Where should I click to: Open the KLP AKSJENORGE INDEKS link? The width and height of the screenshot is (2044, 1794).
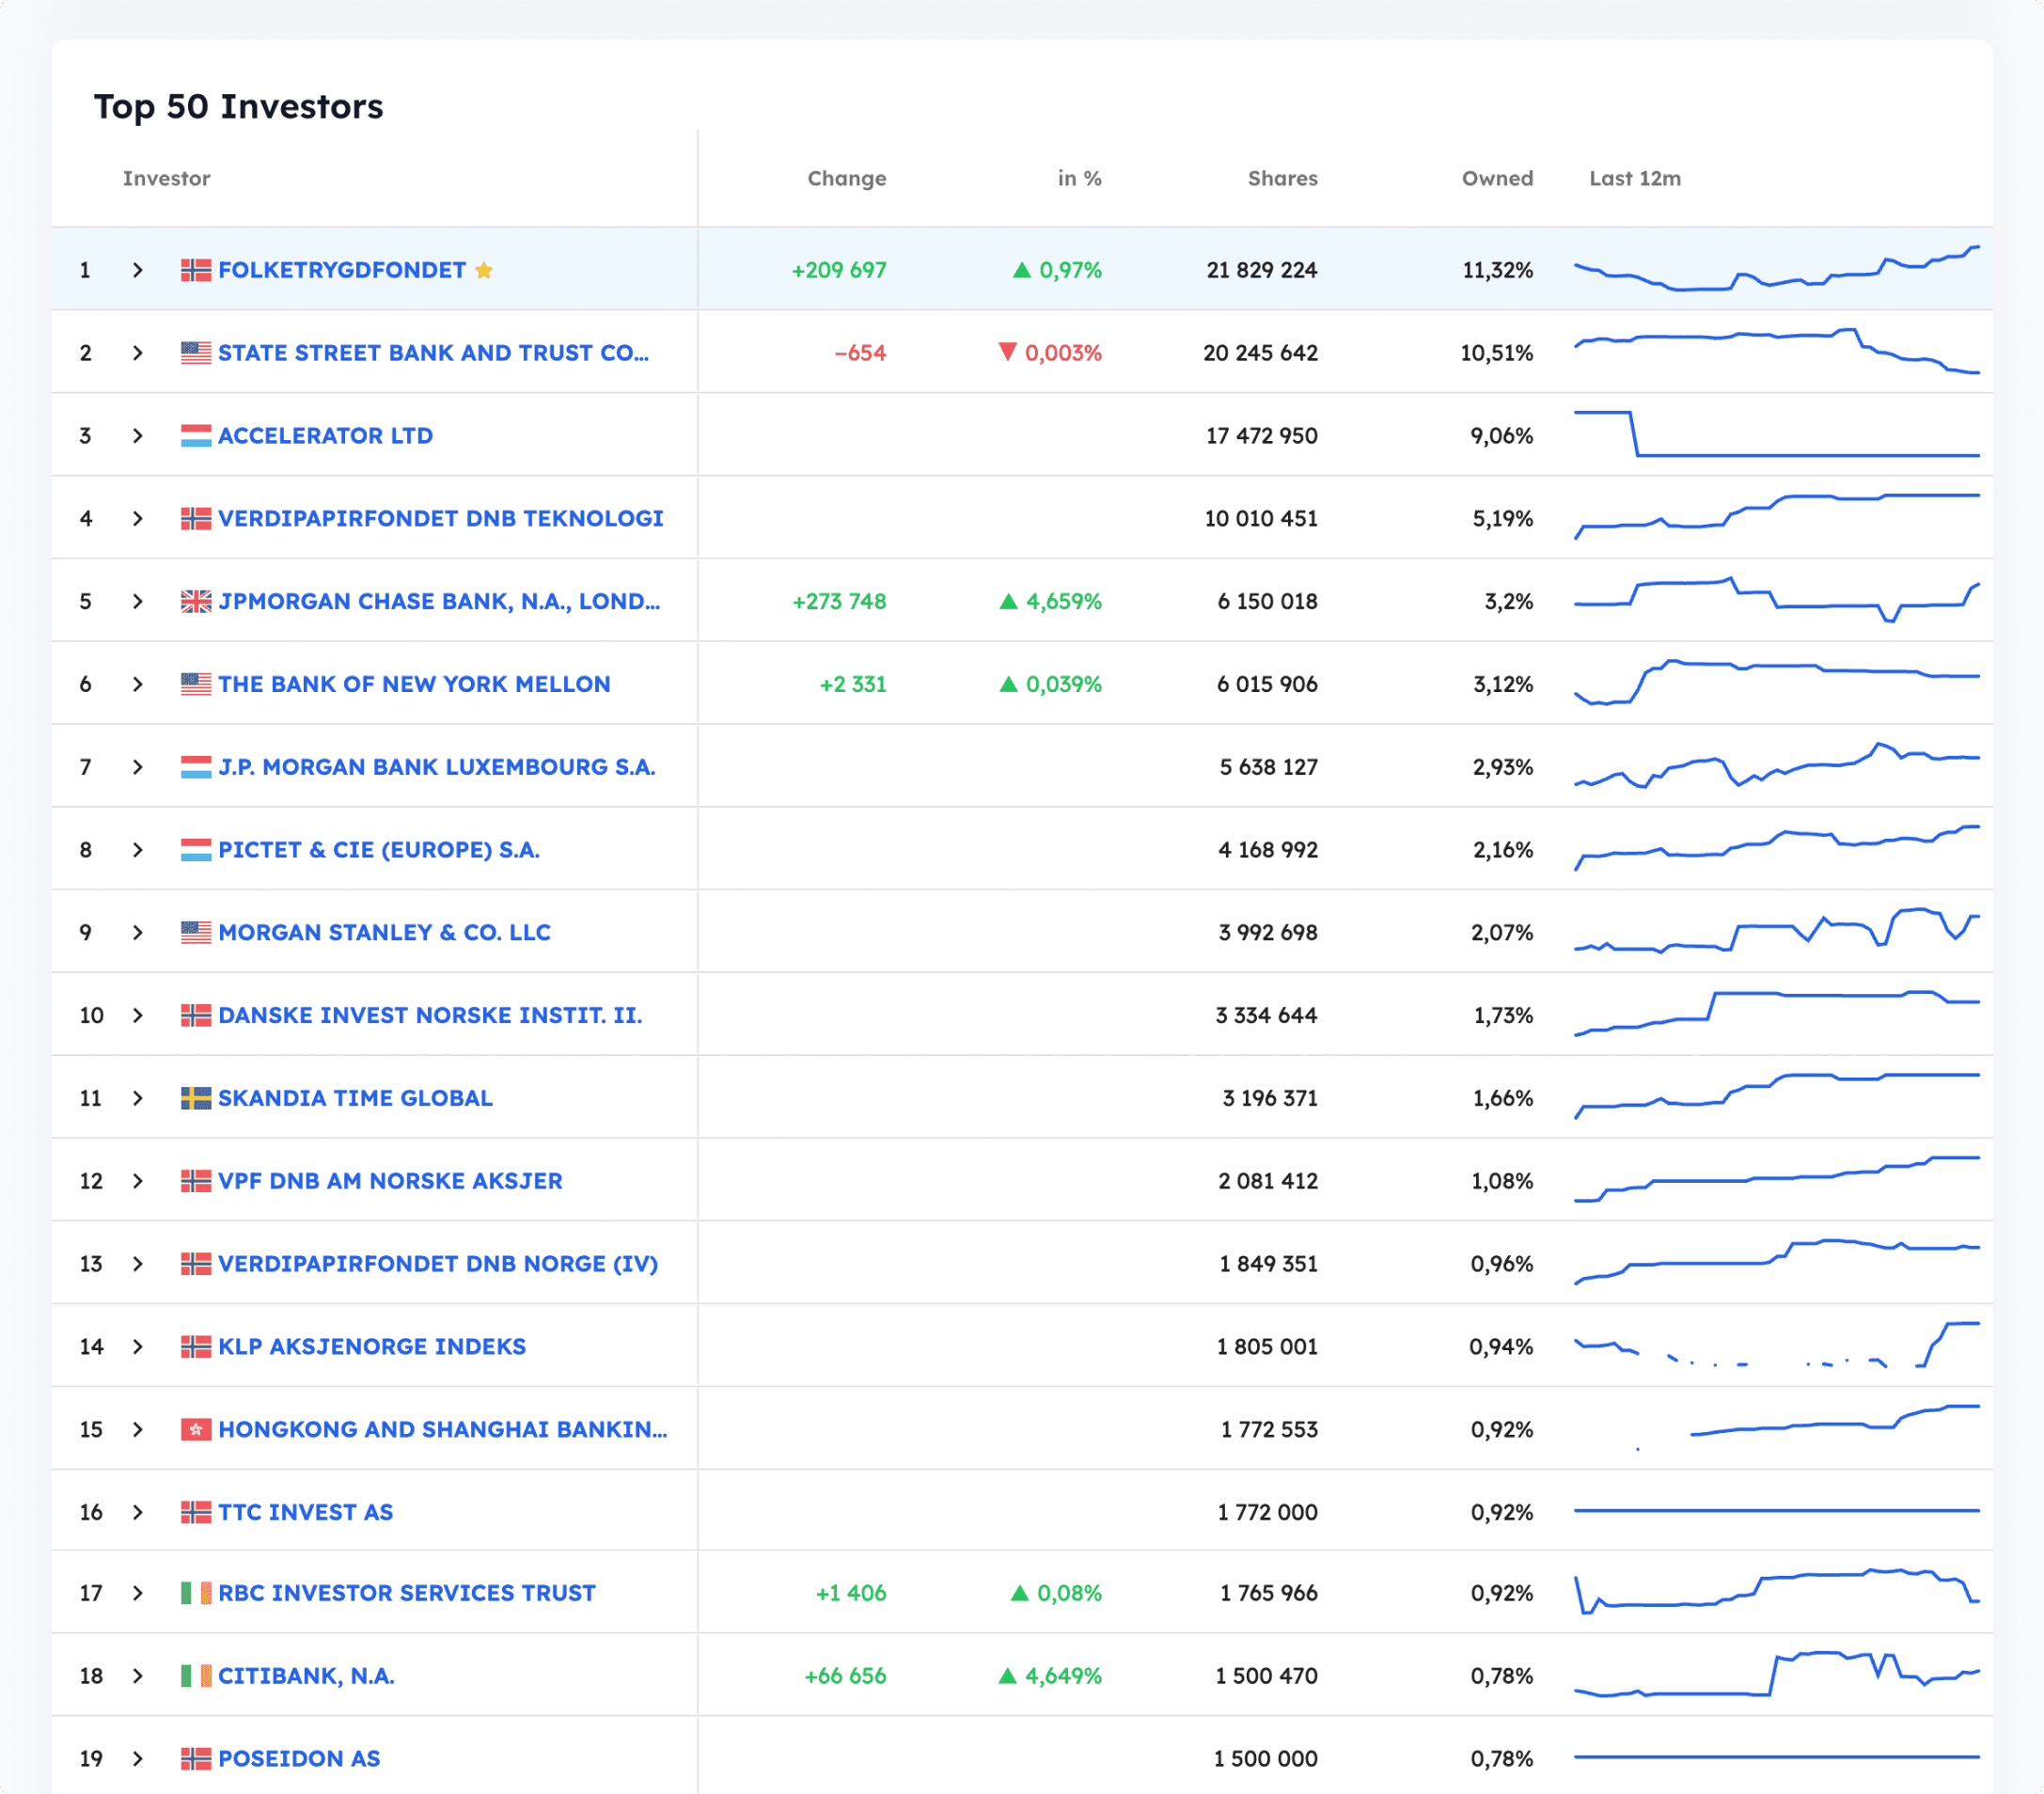(x=372, y=1347)
